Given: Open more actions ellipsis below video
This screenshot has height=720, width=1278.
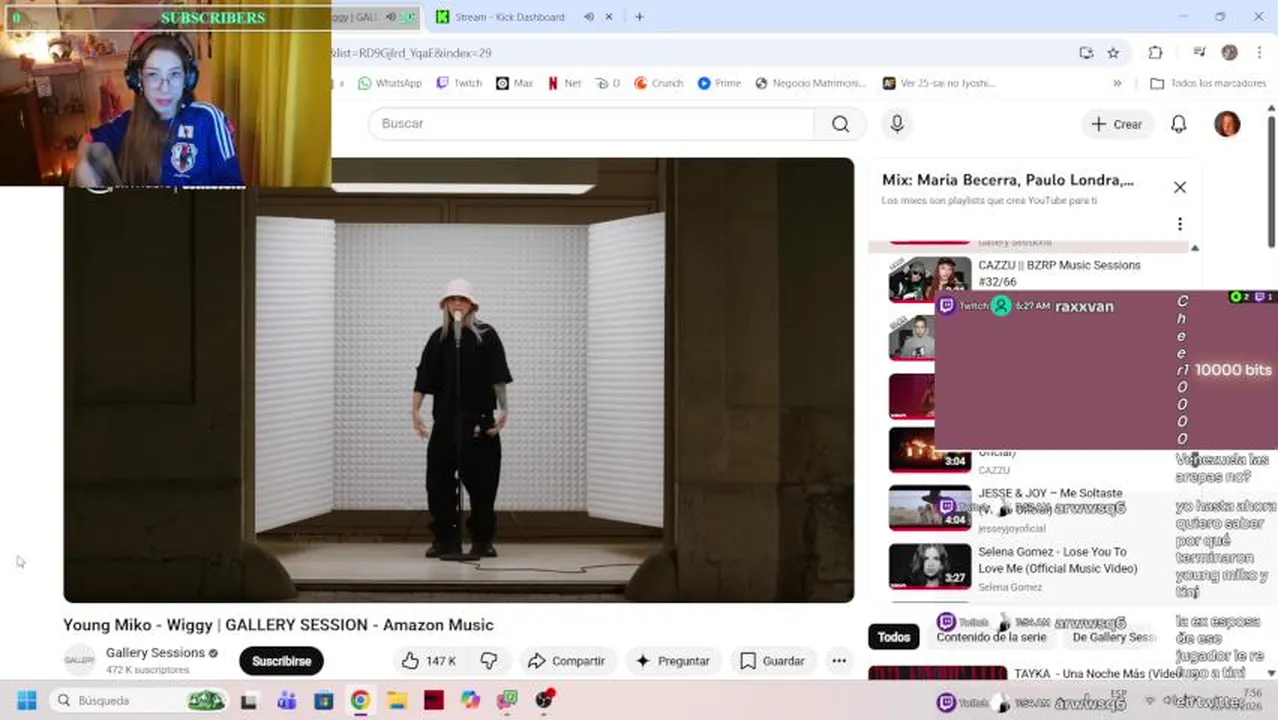Looking at the screenshot, I should (839, 661).
